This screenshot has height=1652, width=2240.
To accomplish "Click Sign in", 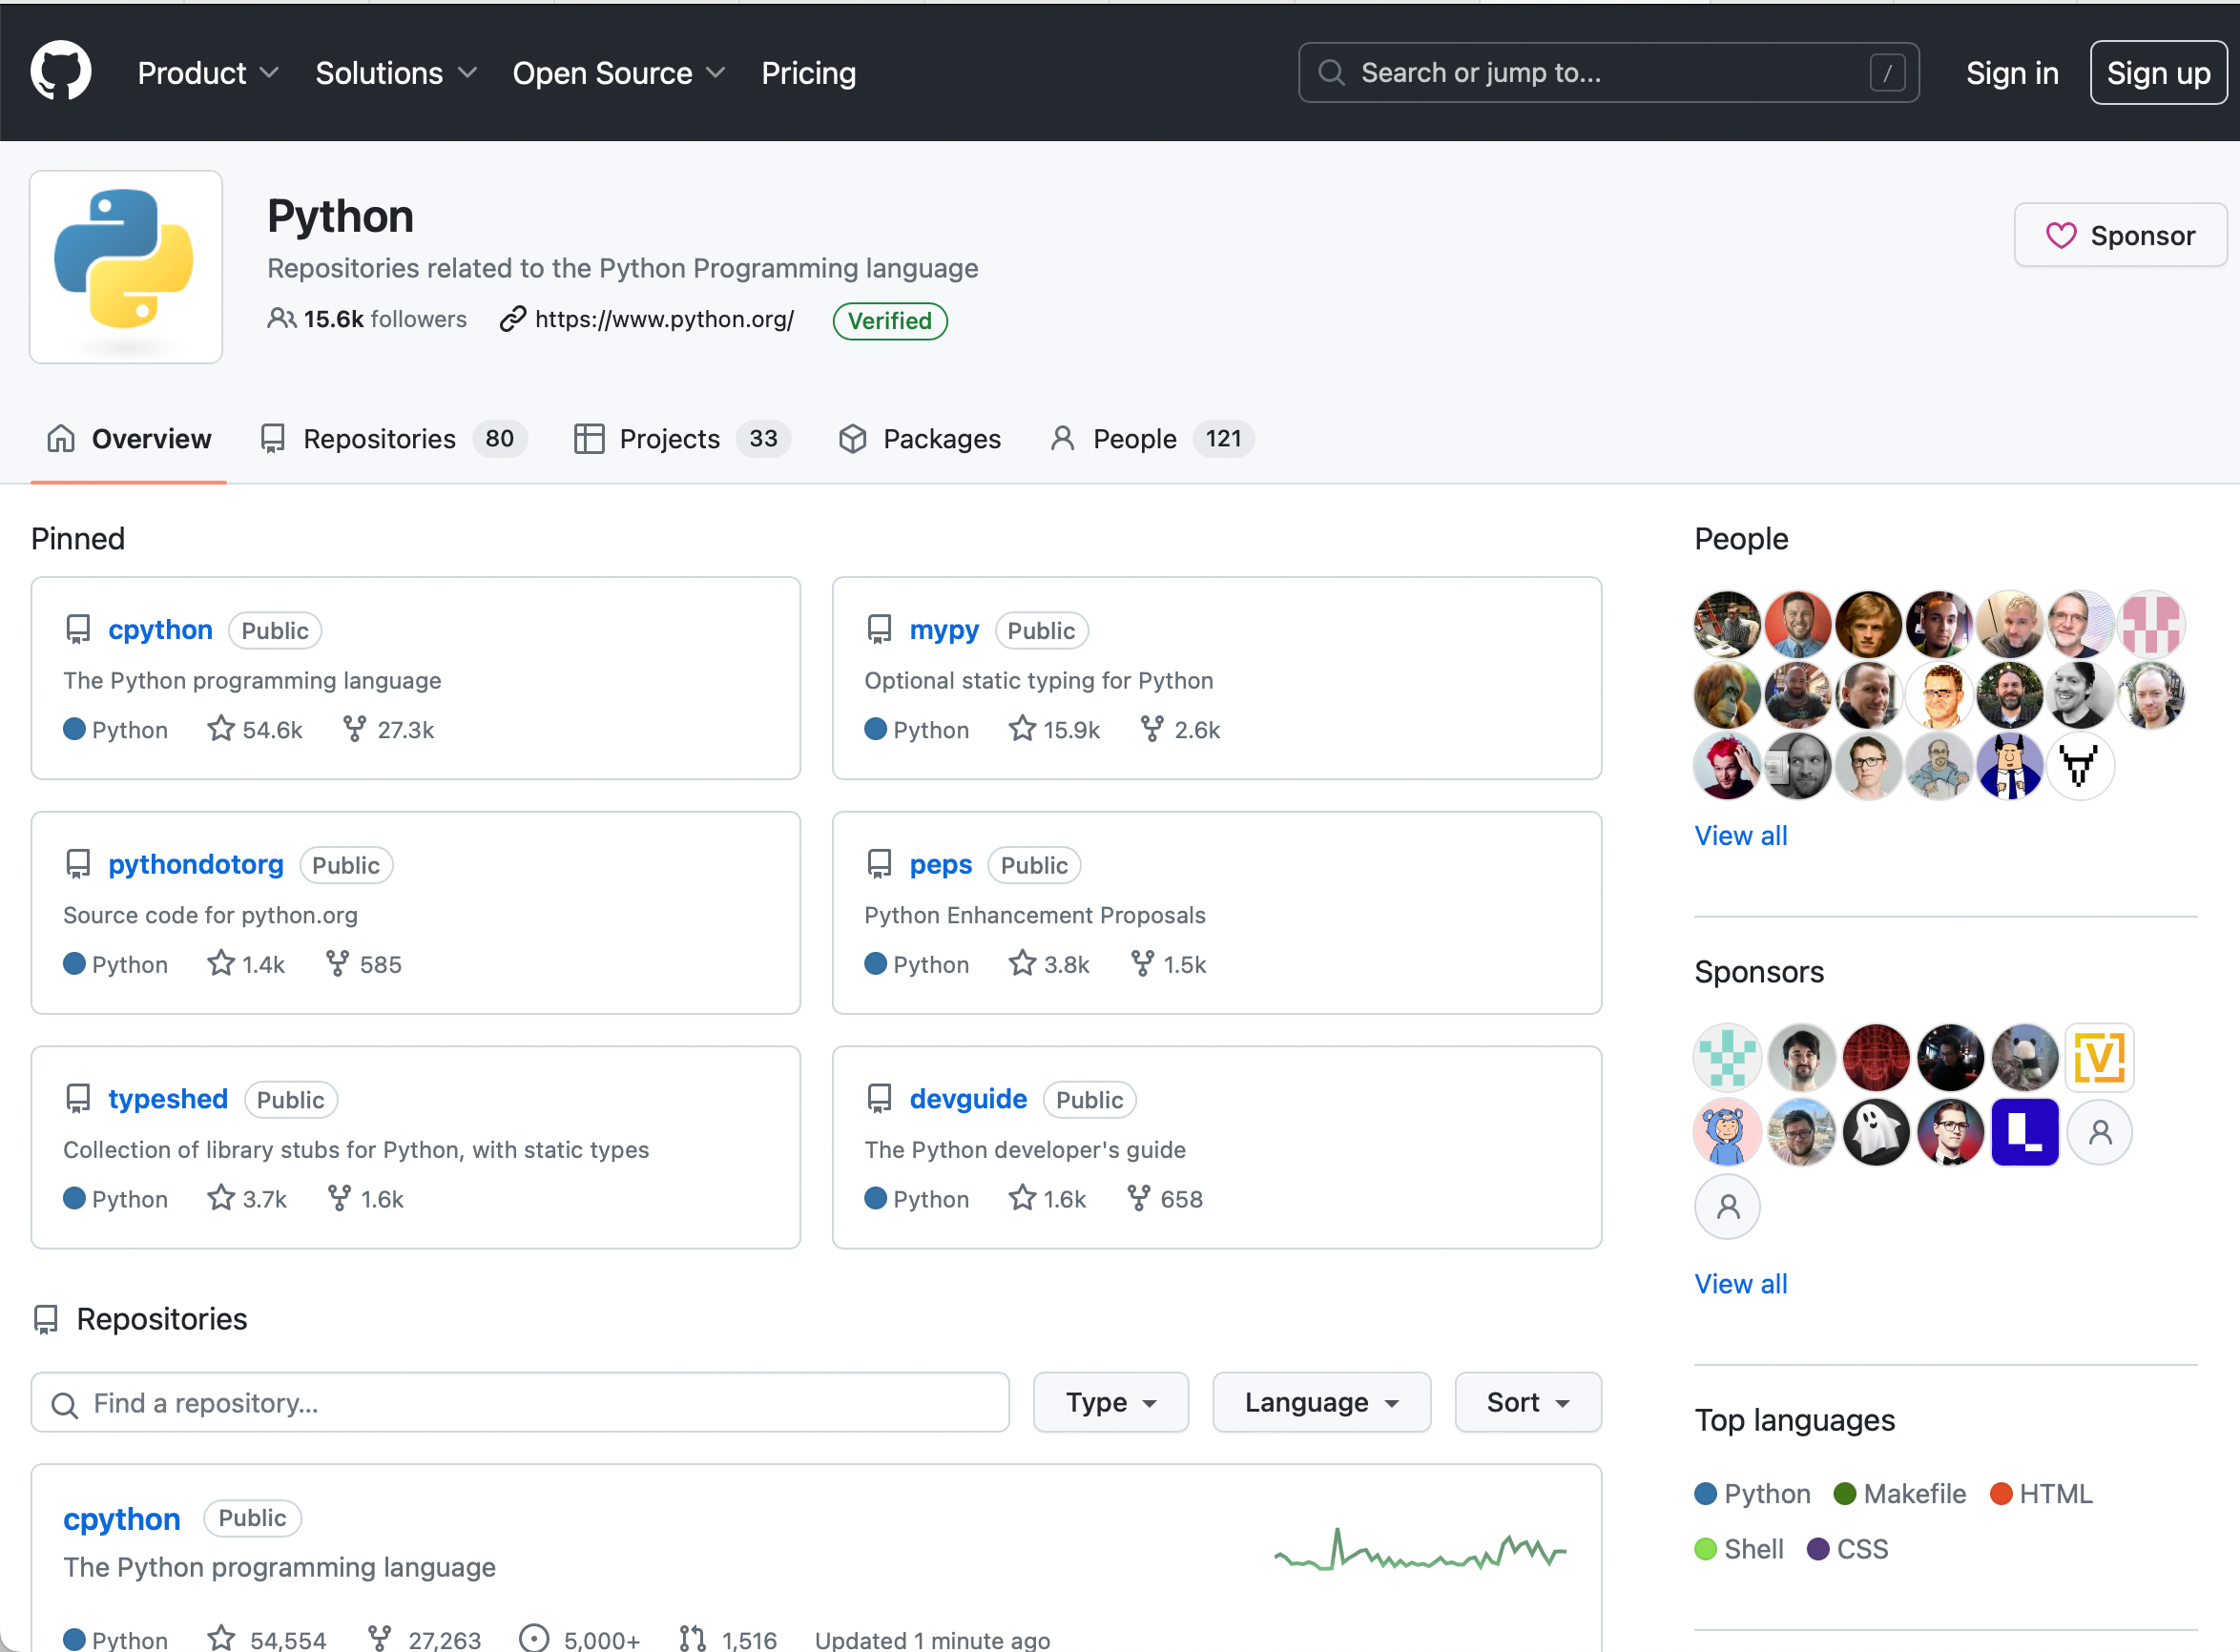I will [2012, 73].
